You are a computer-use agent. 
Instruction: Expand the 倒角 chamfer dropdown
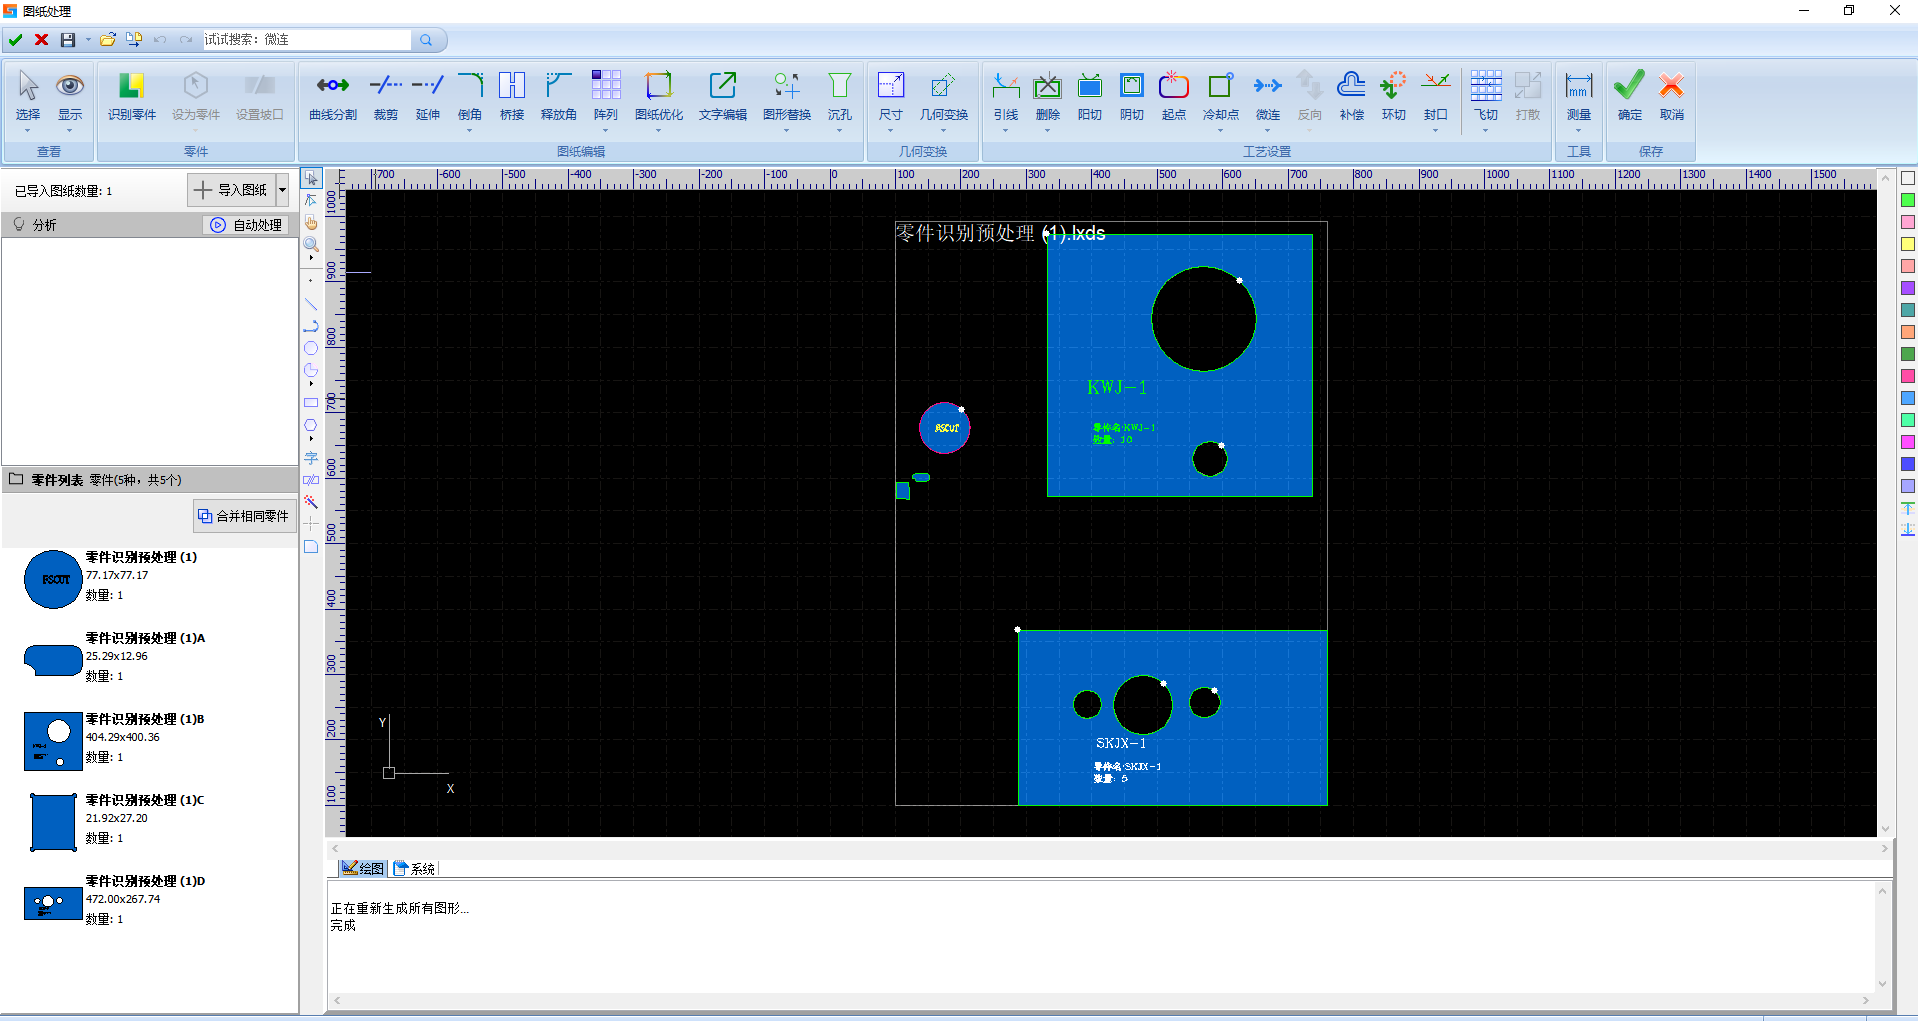470,130
